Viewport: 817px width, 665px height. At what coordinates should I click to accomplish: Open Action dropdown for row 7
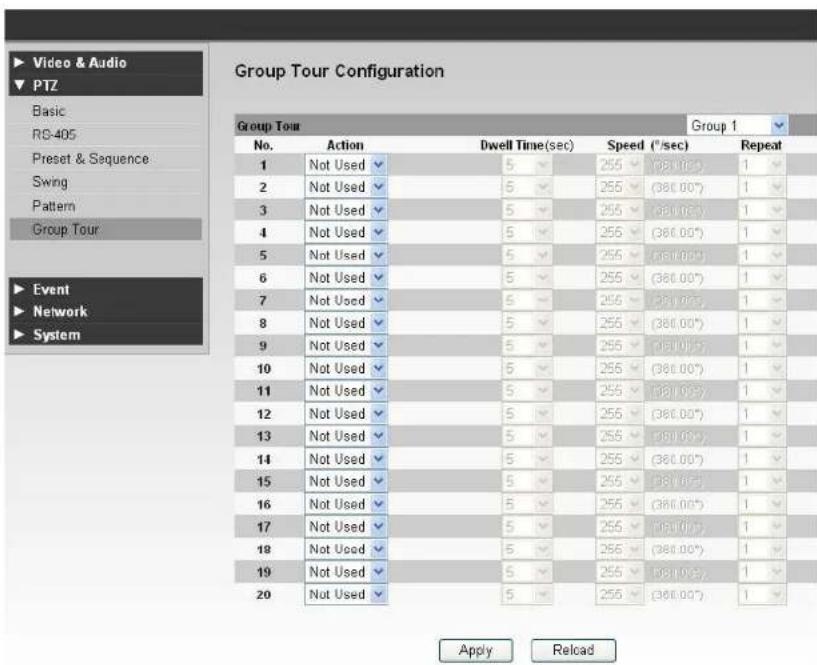point(346,301)
